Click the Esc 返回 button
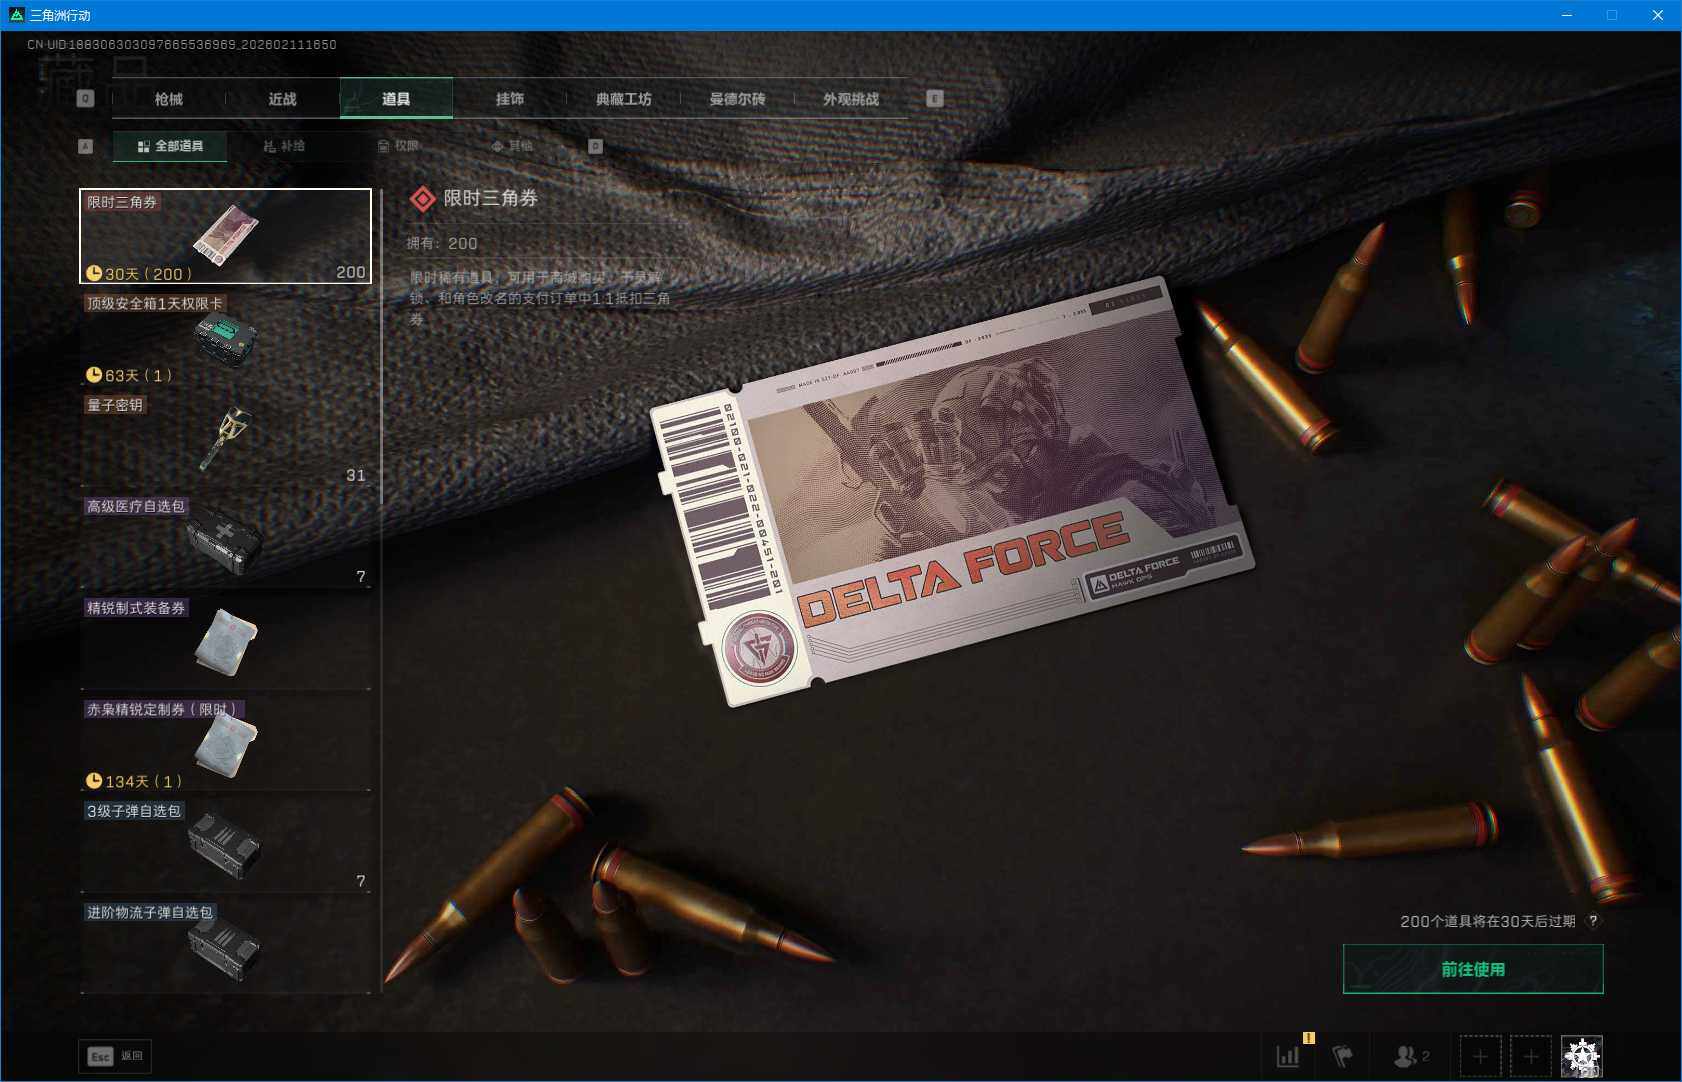 pos(115,1056)
